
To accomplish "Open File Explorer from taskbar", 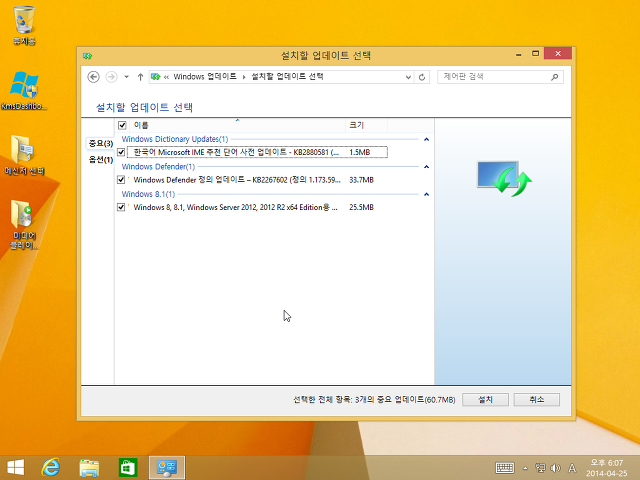I will (89, 468).
